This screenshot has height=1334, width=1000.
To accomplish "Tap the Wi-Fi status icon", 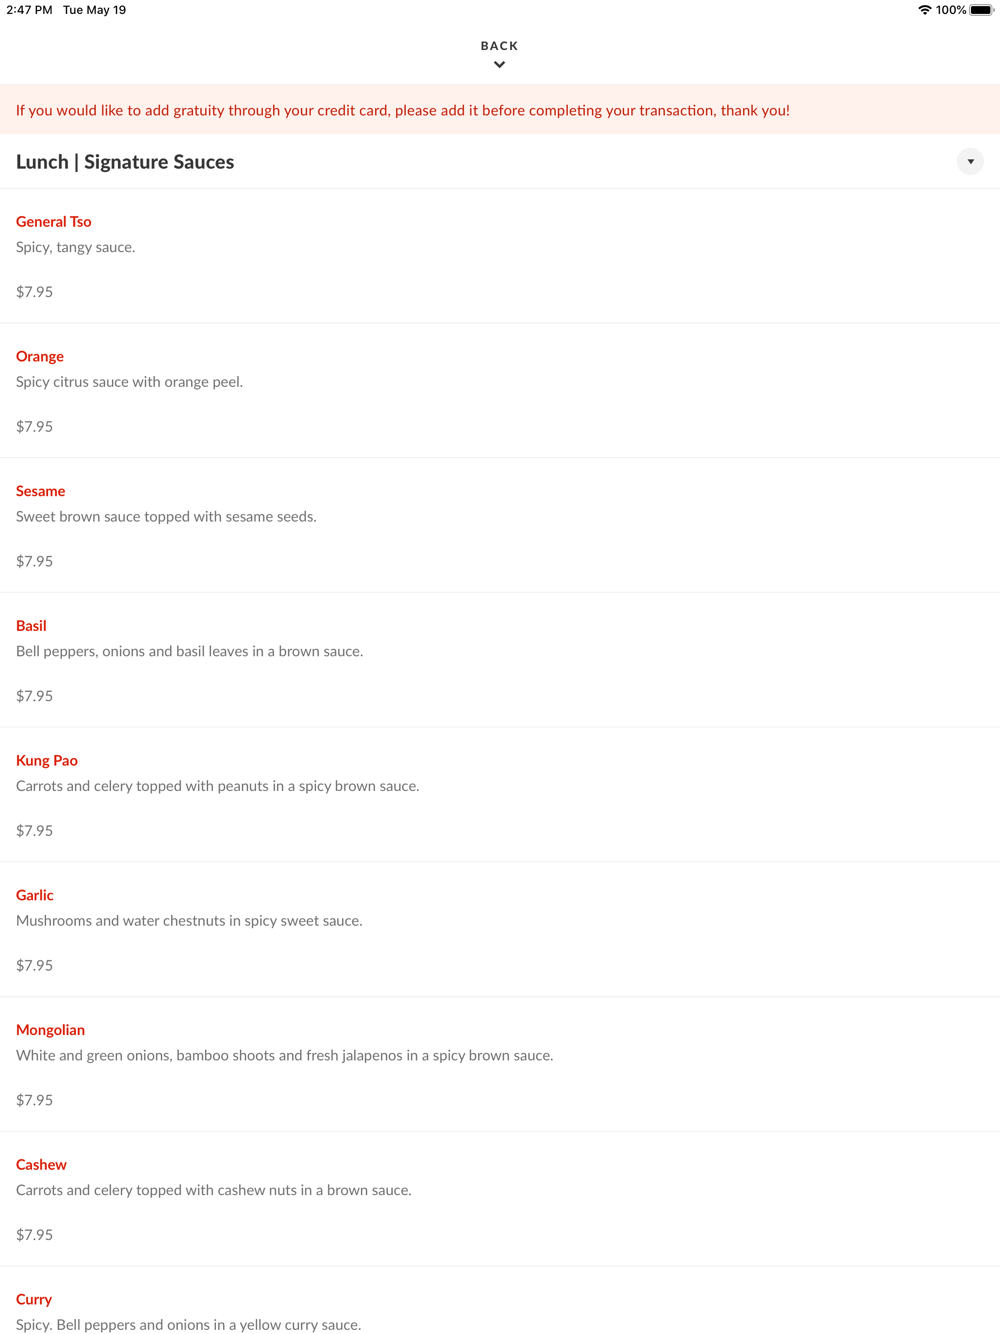I will pos(924,10).
